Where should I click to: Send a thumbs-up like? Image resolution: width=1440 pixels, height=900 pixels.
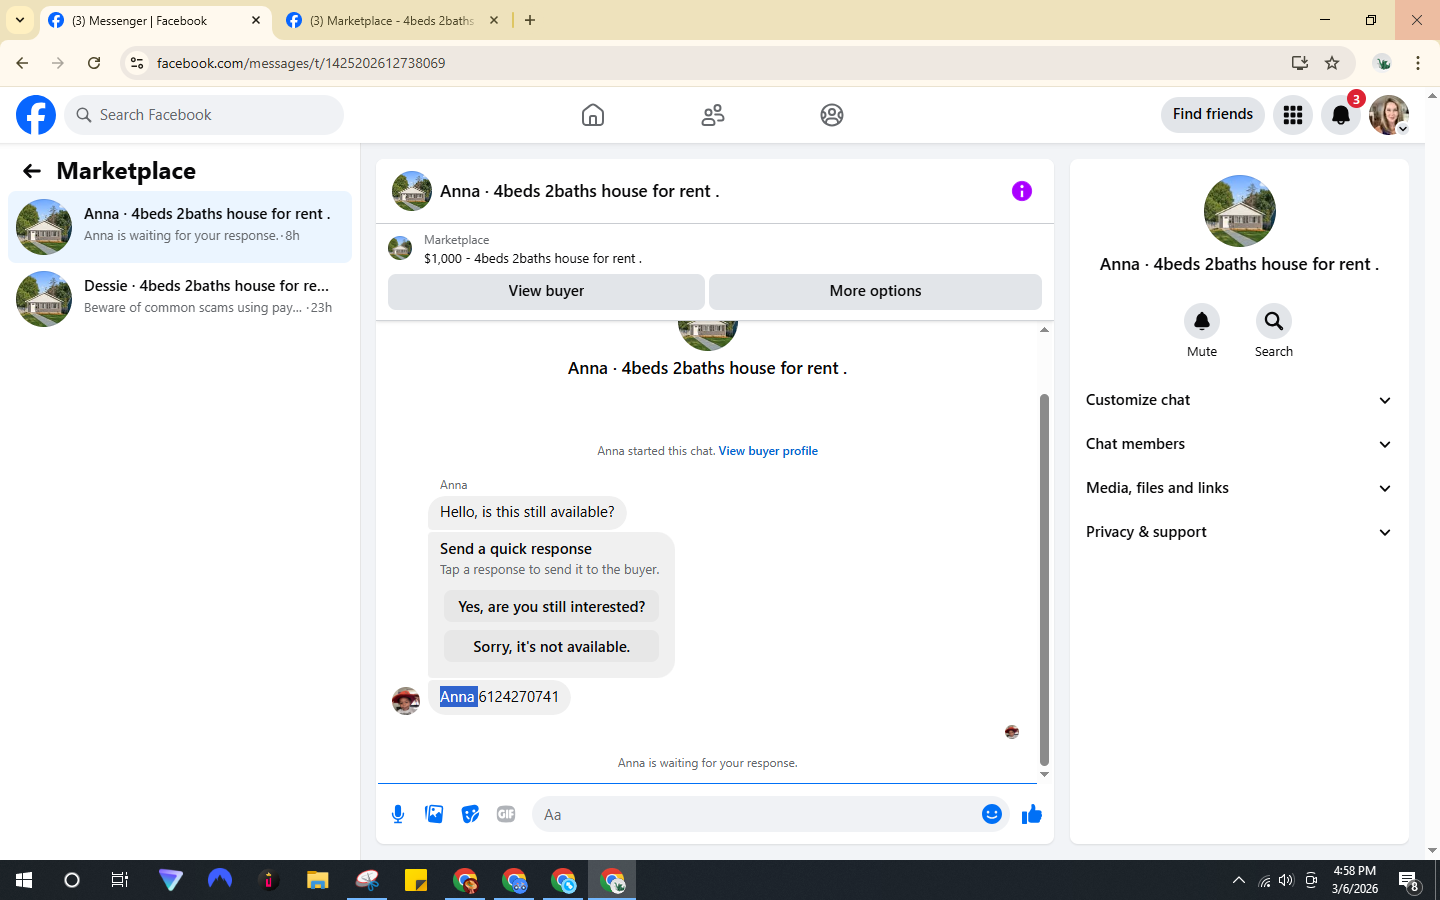(x=1032, y=814)
